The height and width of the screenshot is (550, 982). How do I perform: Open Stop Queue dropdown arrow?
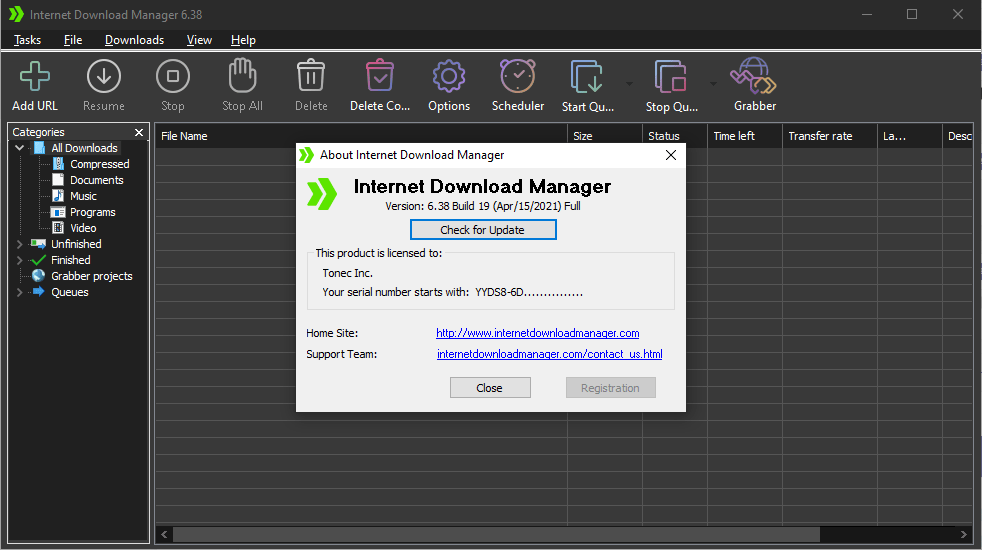click(713, 83)
